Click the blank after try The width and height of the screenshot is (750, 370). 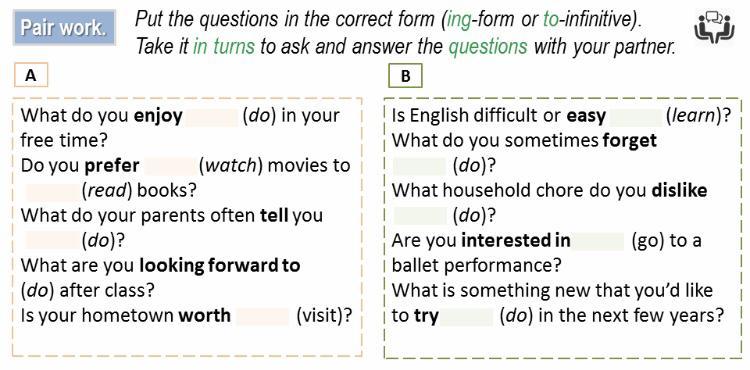pos(466,316)
